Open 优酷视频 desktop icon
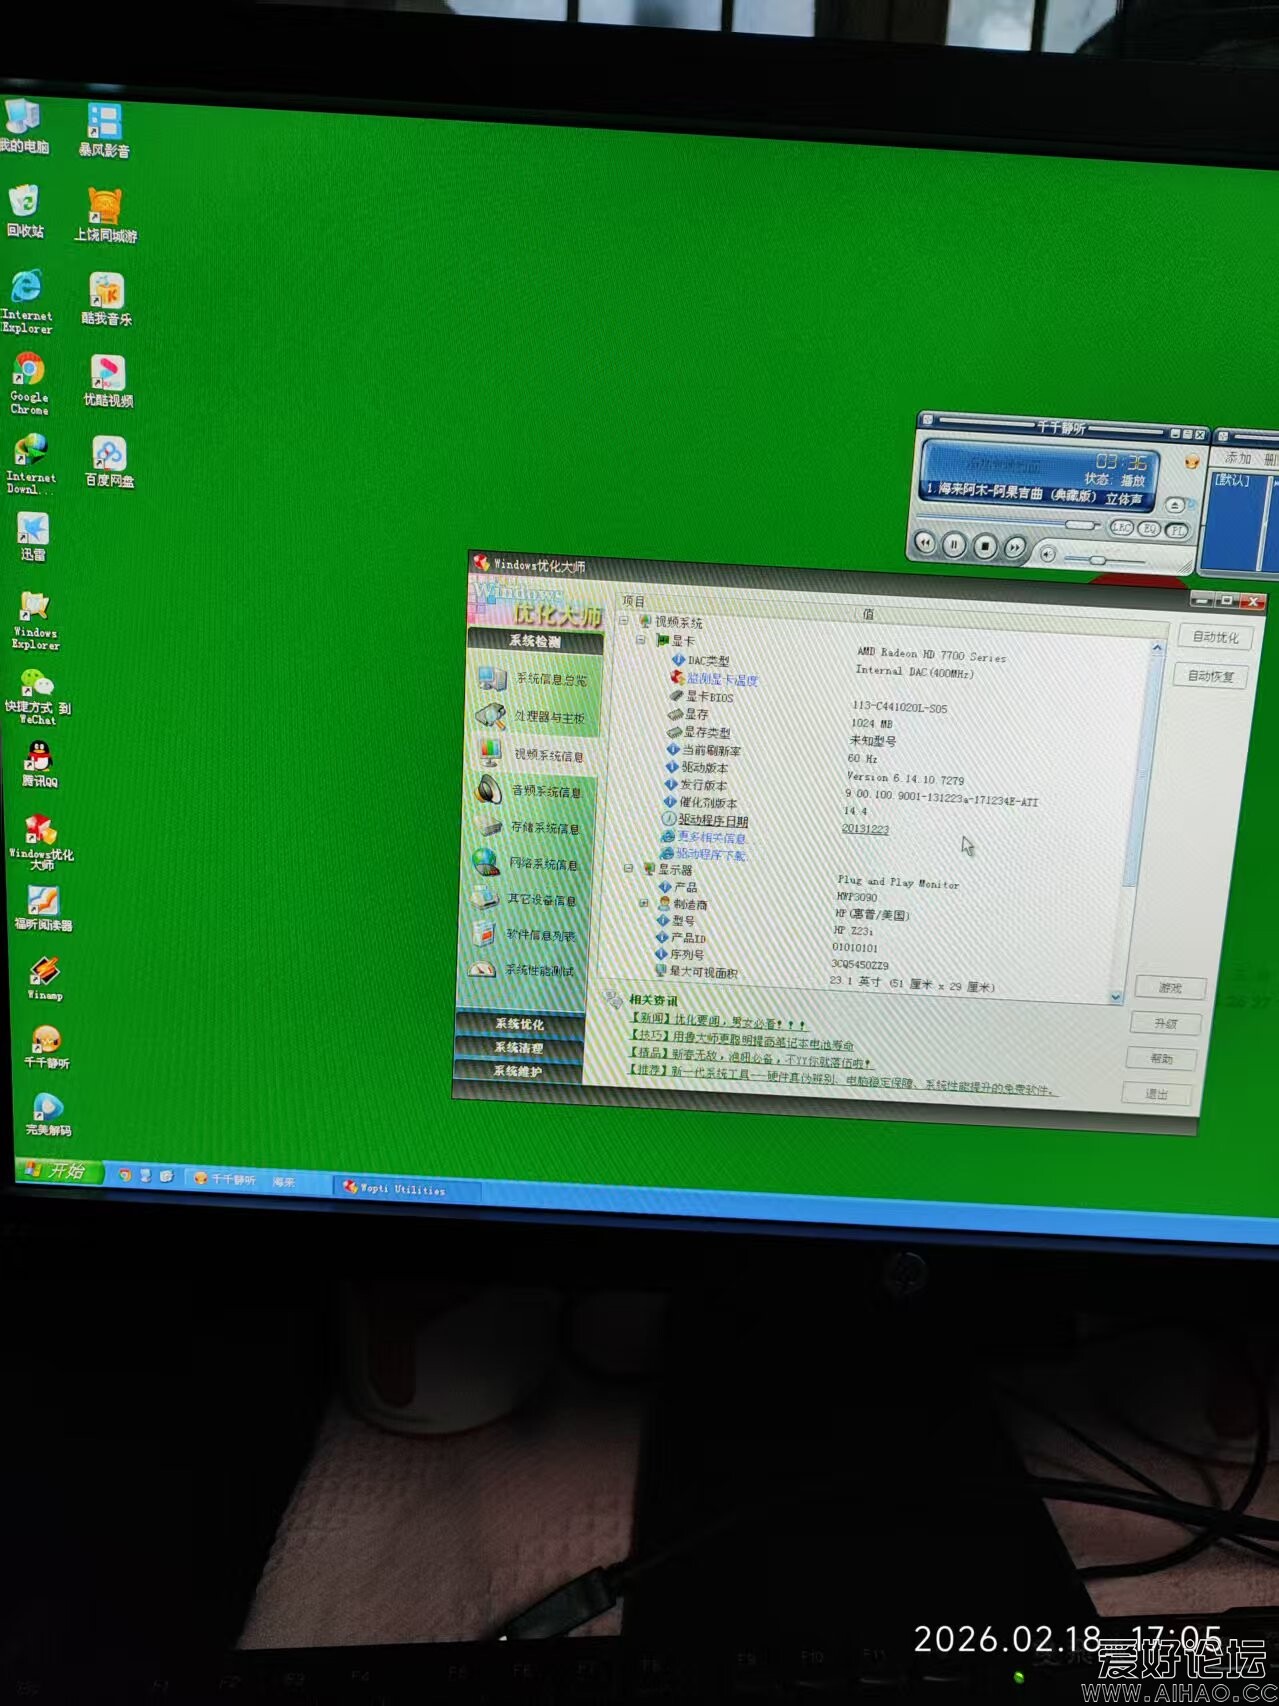This screenshot has width=1279, height=1706. 107,382
